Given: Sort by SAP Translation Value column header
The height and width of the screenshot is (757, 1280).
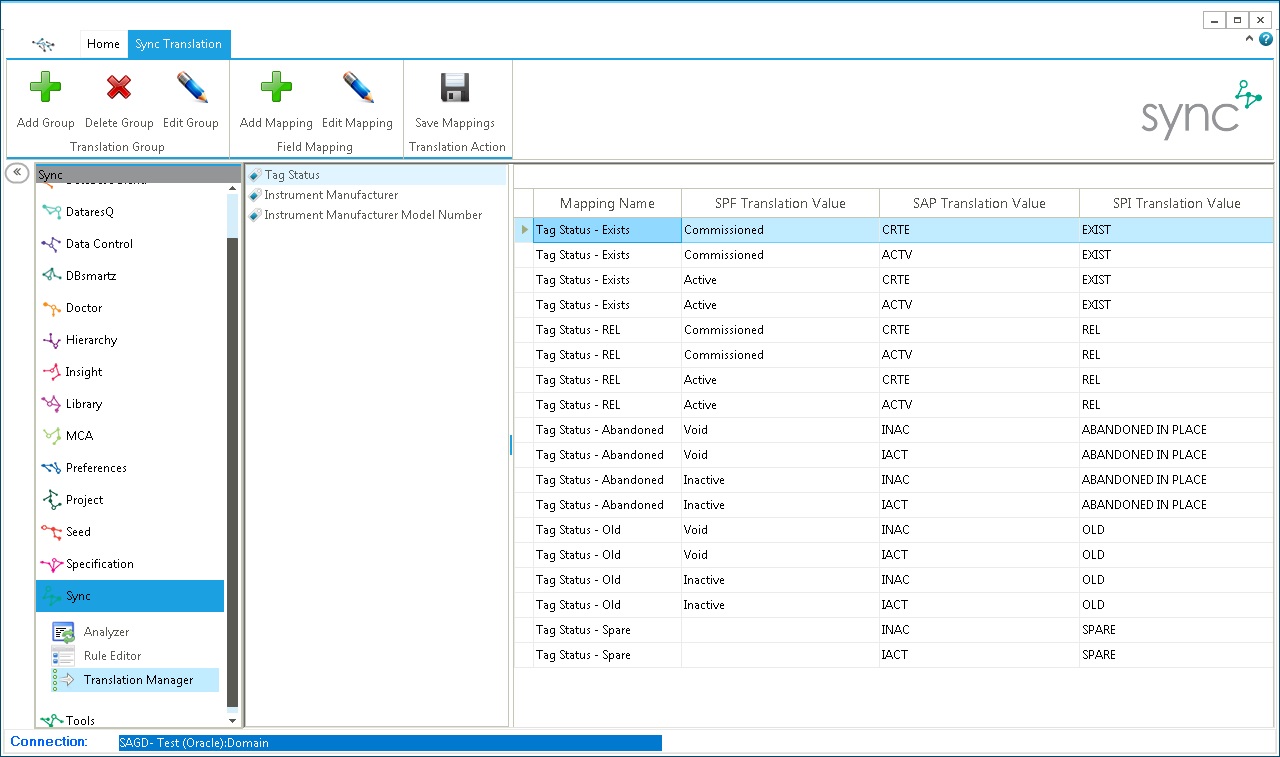Looking at the screenshot, I should point(979,203).
